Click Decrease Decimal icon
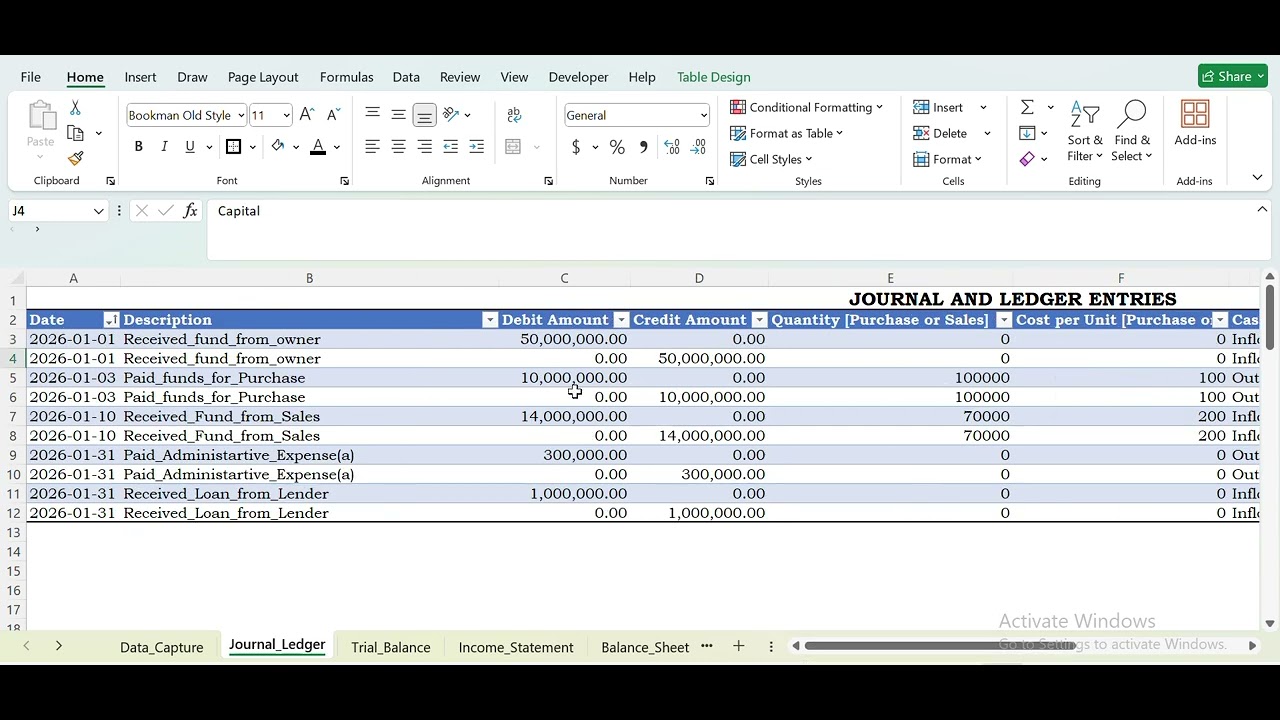This screenshot has width=1280, height=720. pos(698,147)
